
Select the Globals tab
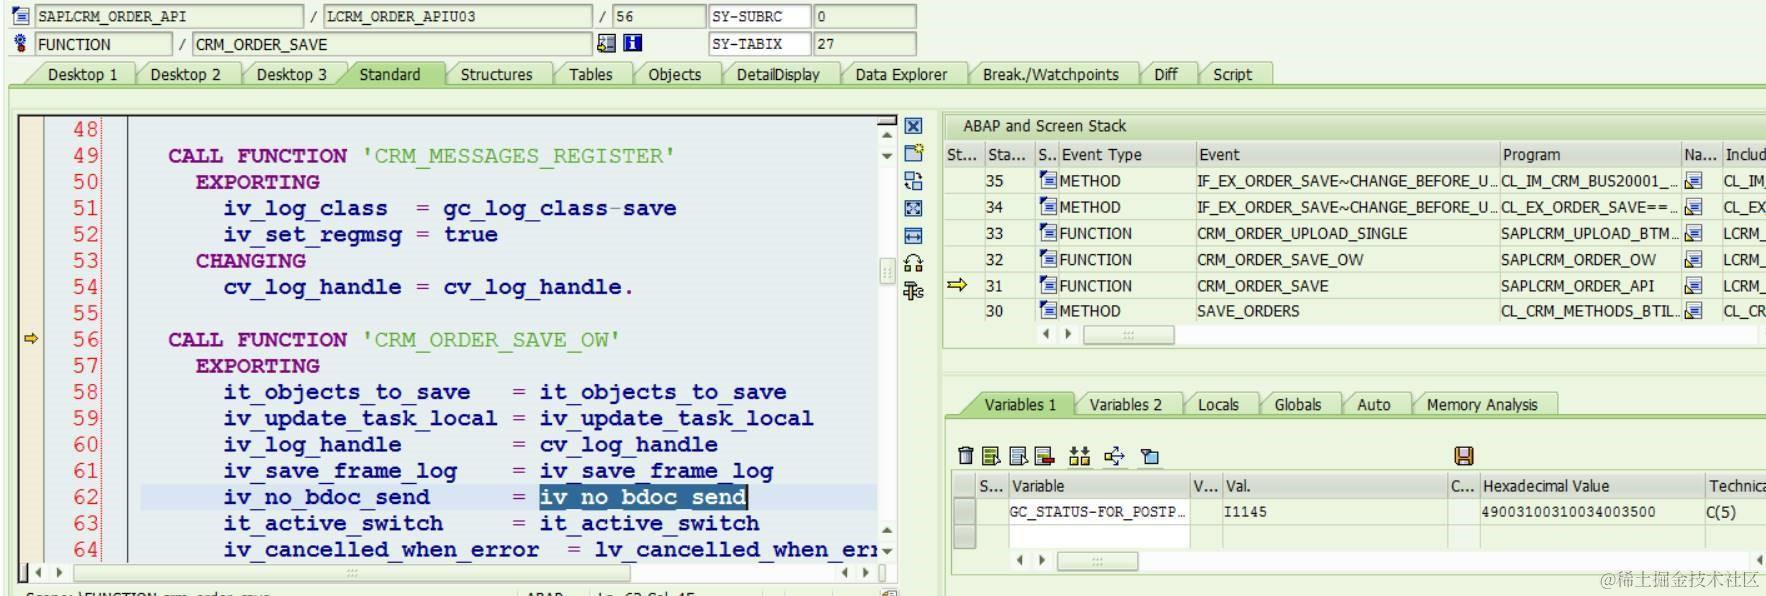point(1297,404)
